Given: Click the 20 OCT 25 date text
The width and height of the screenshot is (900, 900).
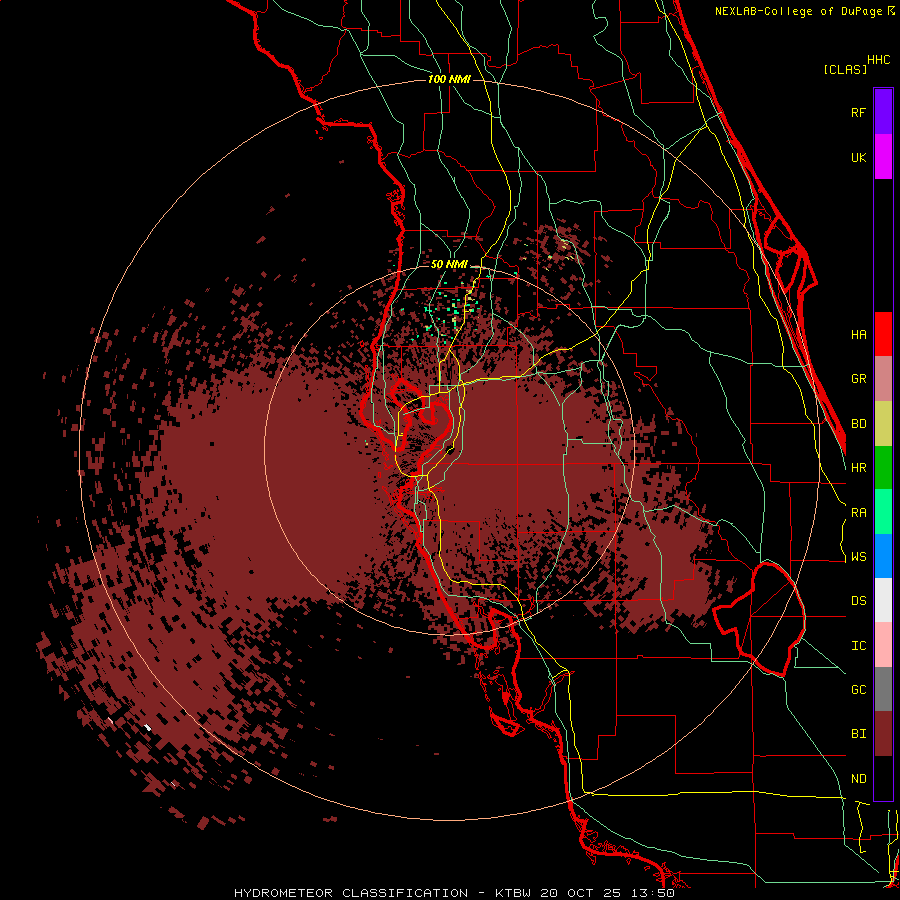Looking at the screenshot, I should [x=582, y=893].
